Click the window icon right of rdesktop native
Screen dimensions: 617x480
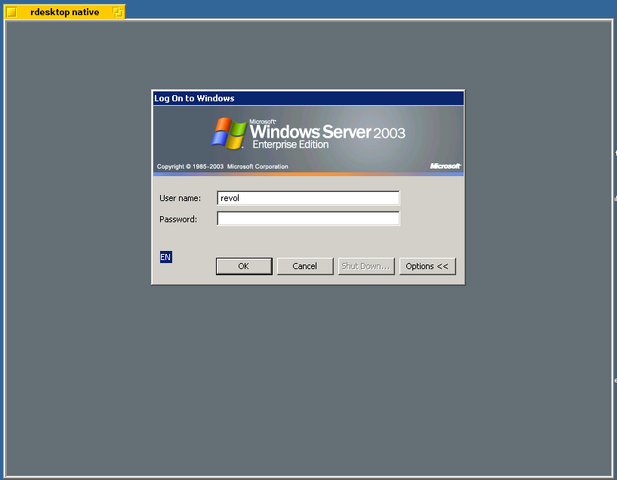(x=118, y=12)
